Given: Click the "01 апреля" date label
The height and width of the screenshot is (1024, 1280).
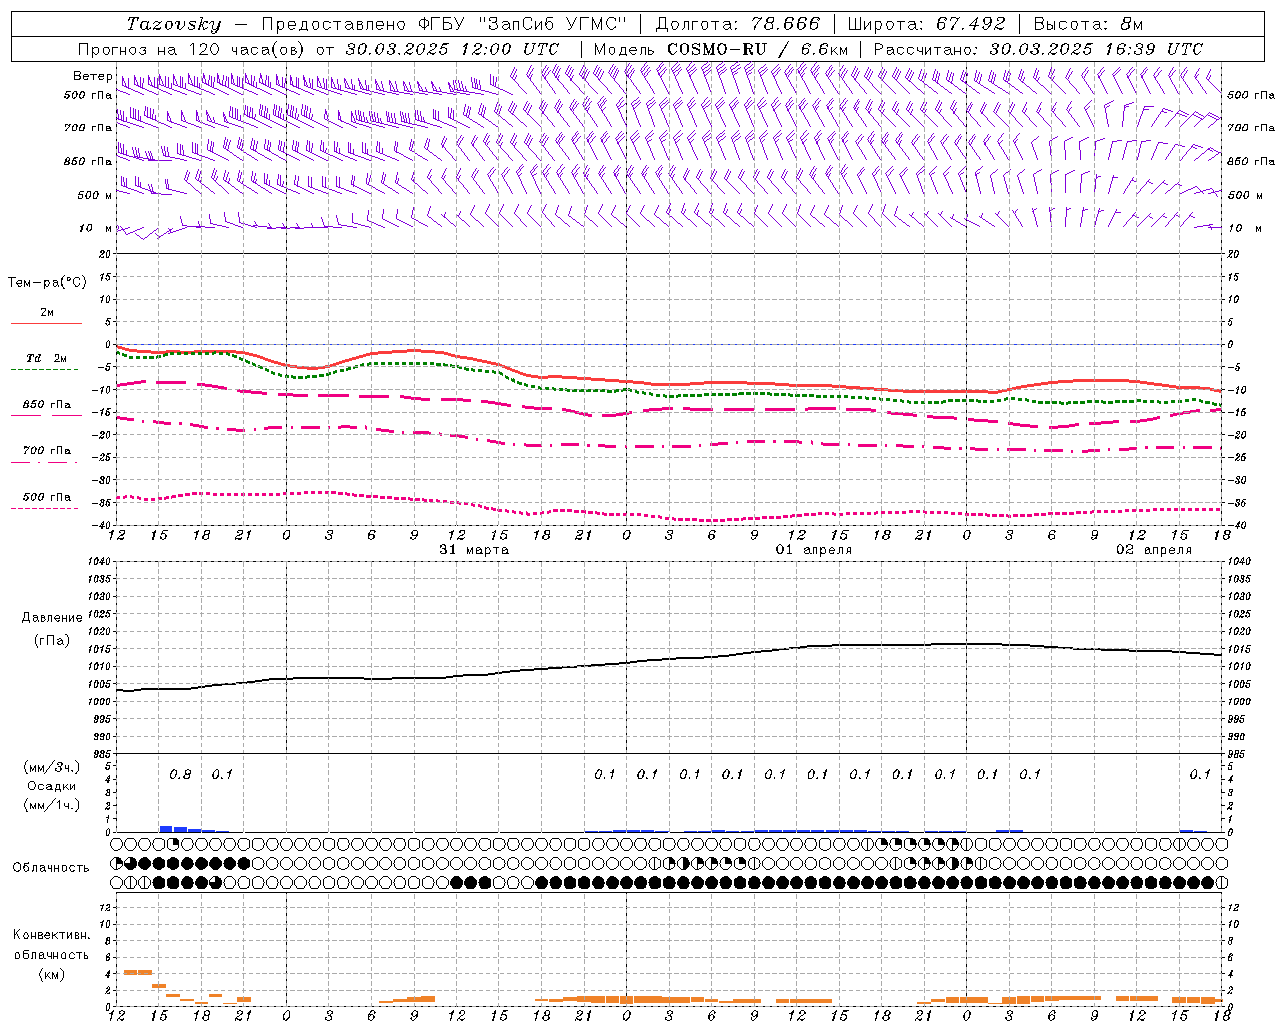Looking at the screenshot, I should tap(814, 550).
